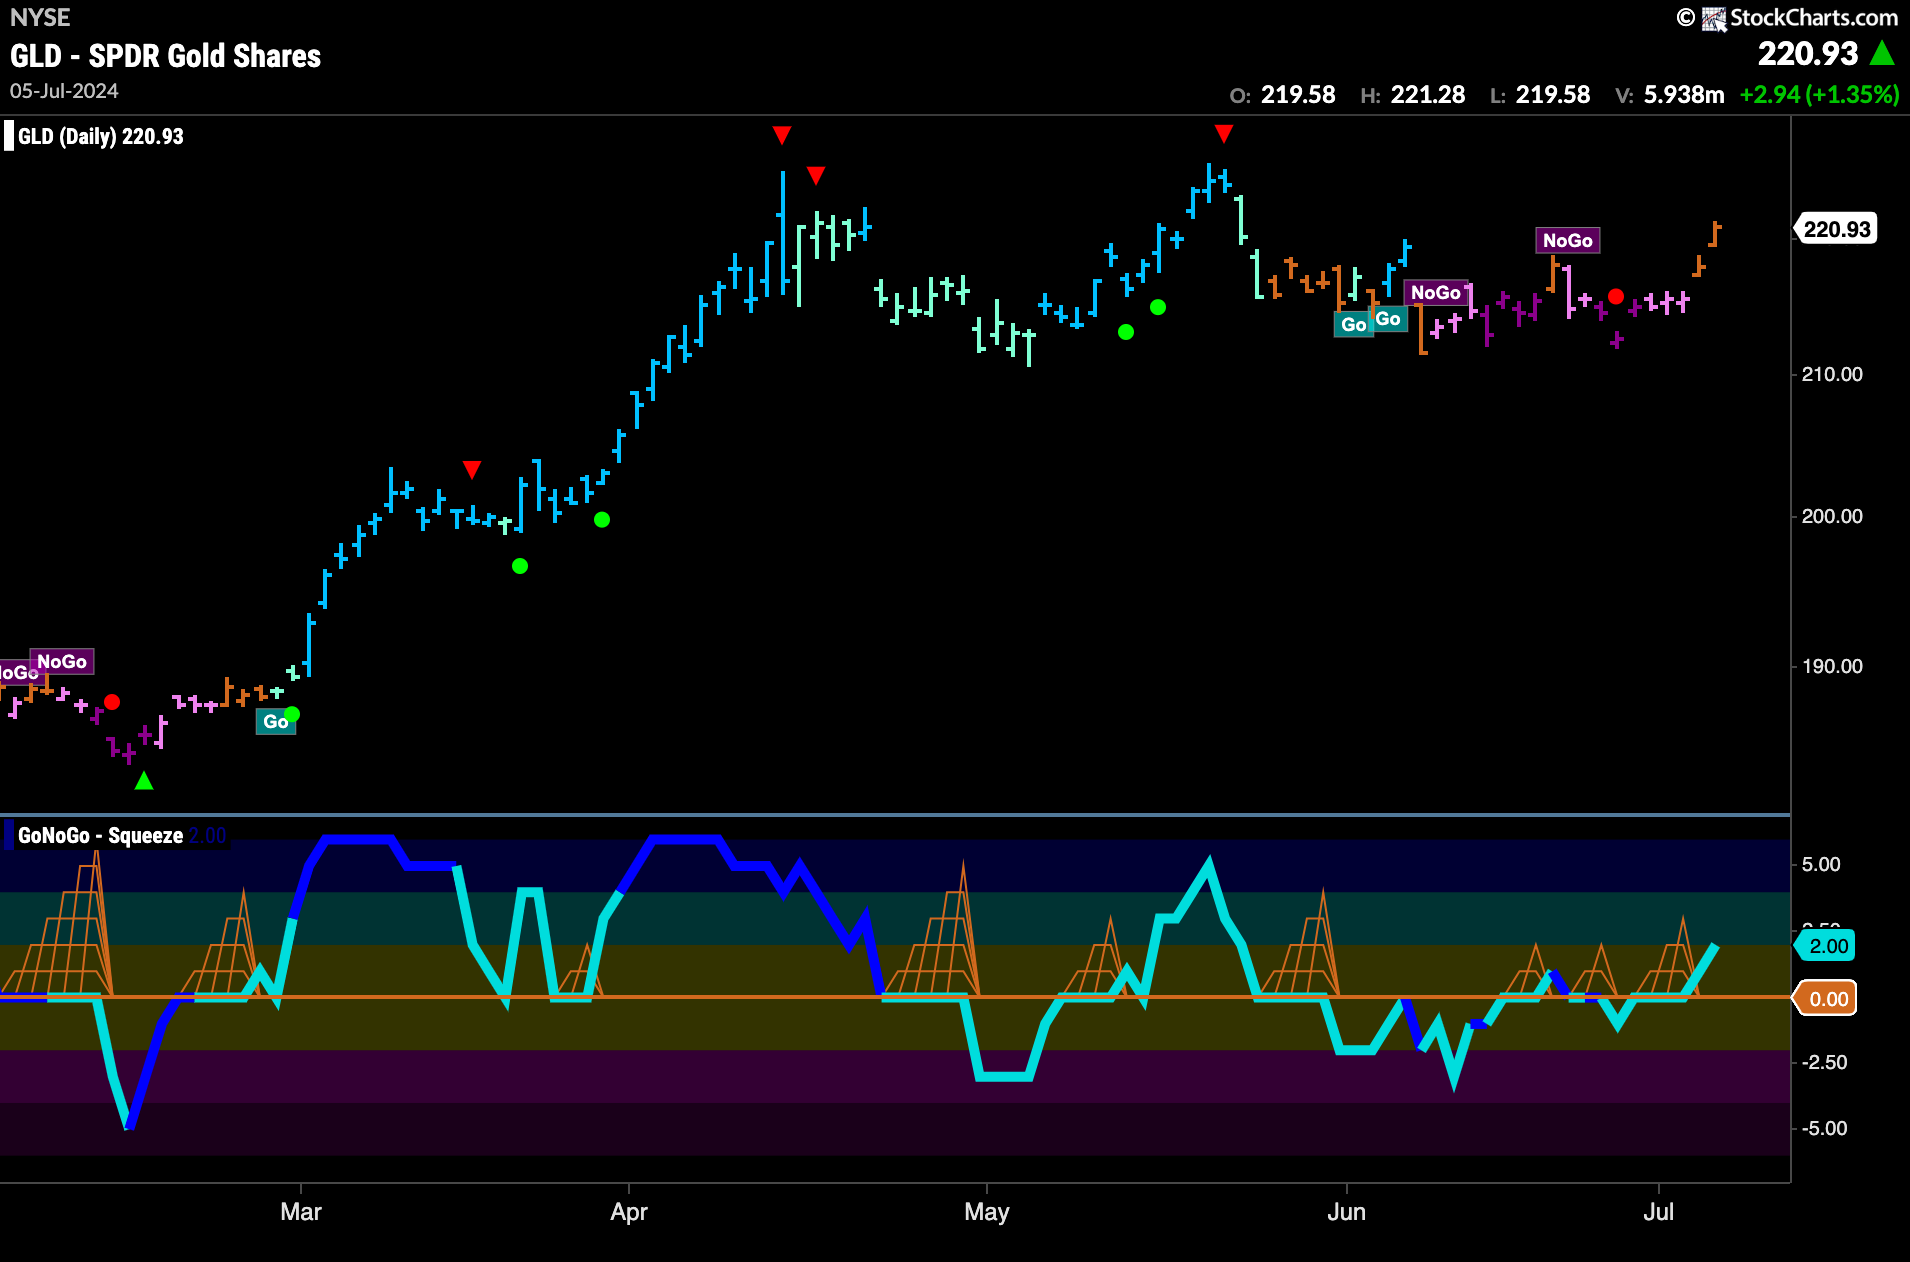
Task: Click the Jun label on the time axis
Action: (1346, 1212)
